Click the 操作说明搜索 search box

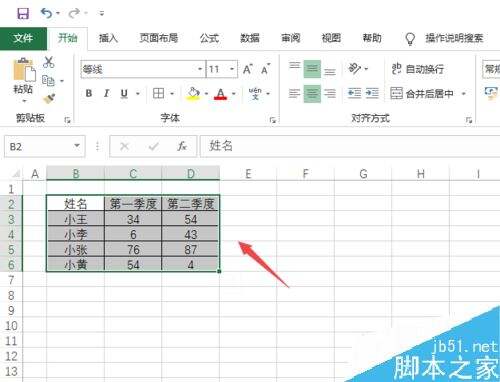pos(454,38)
